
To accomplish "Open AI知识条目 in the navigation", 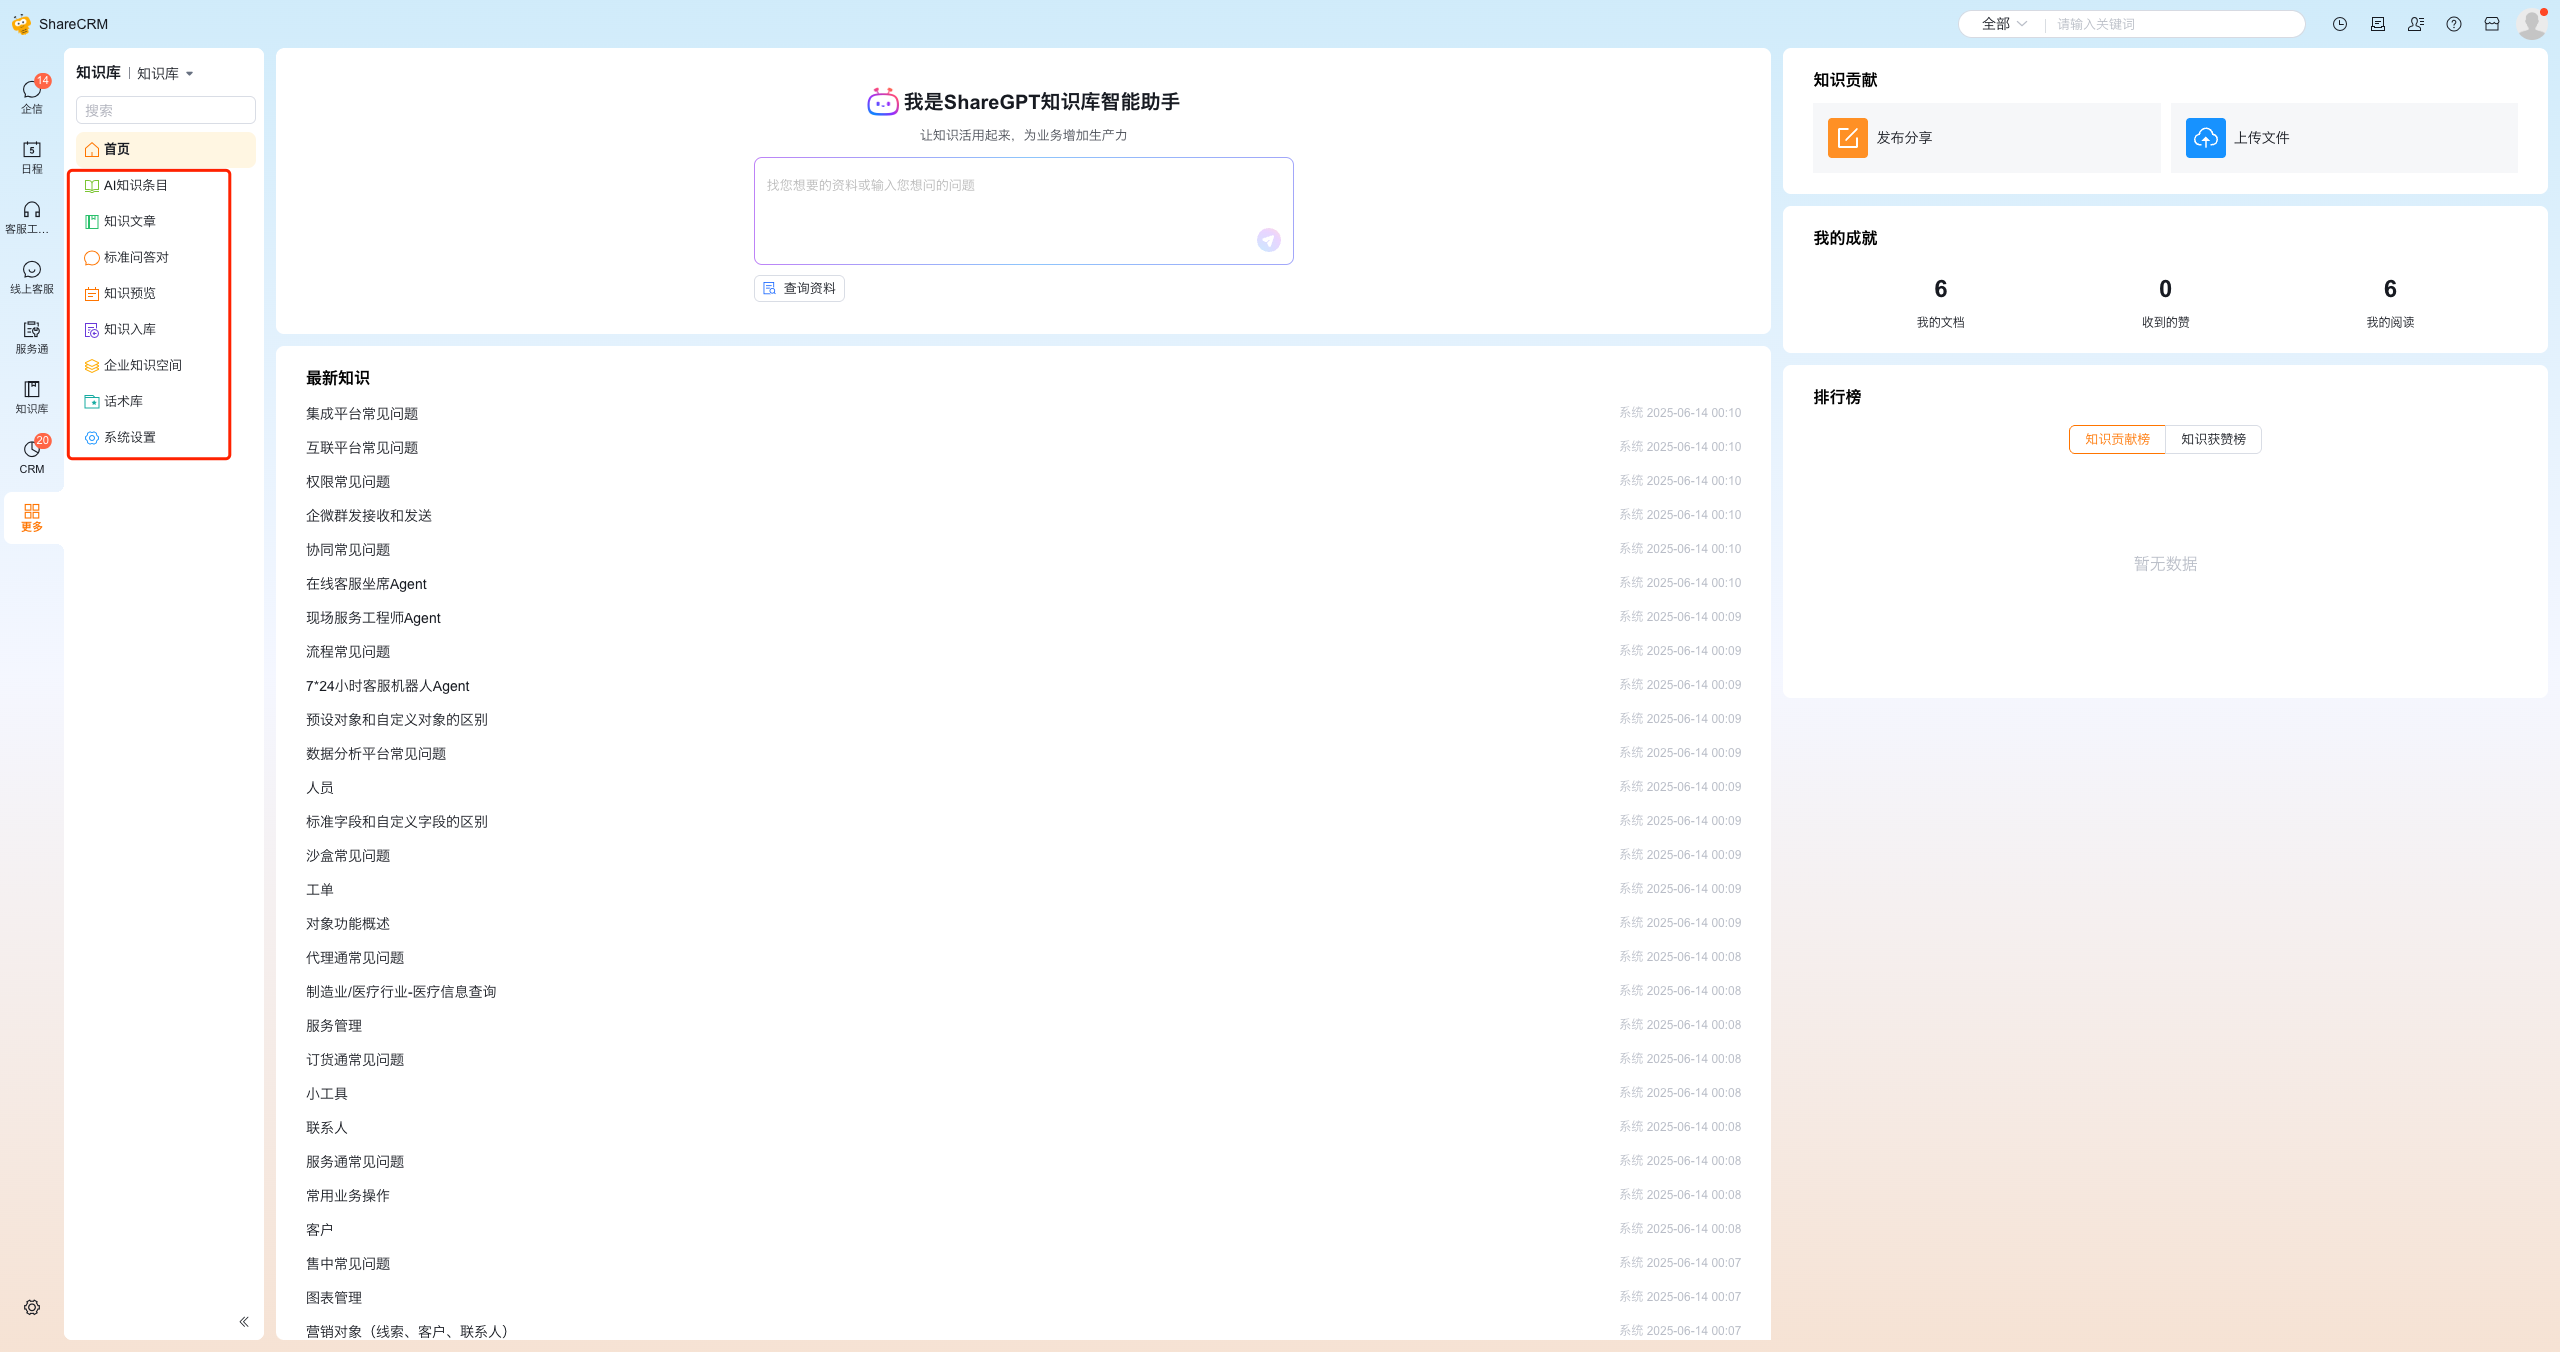I will [x=136, y=185].
